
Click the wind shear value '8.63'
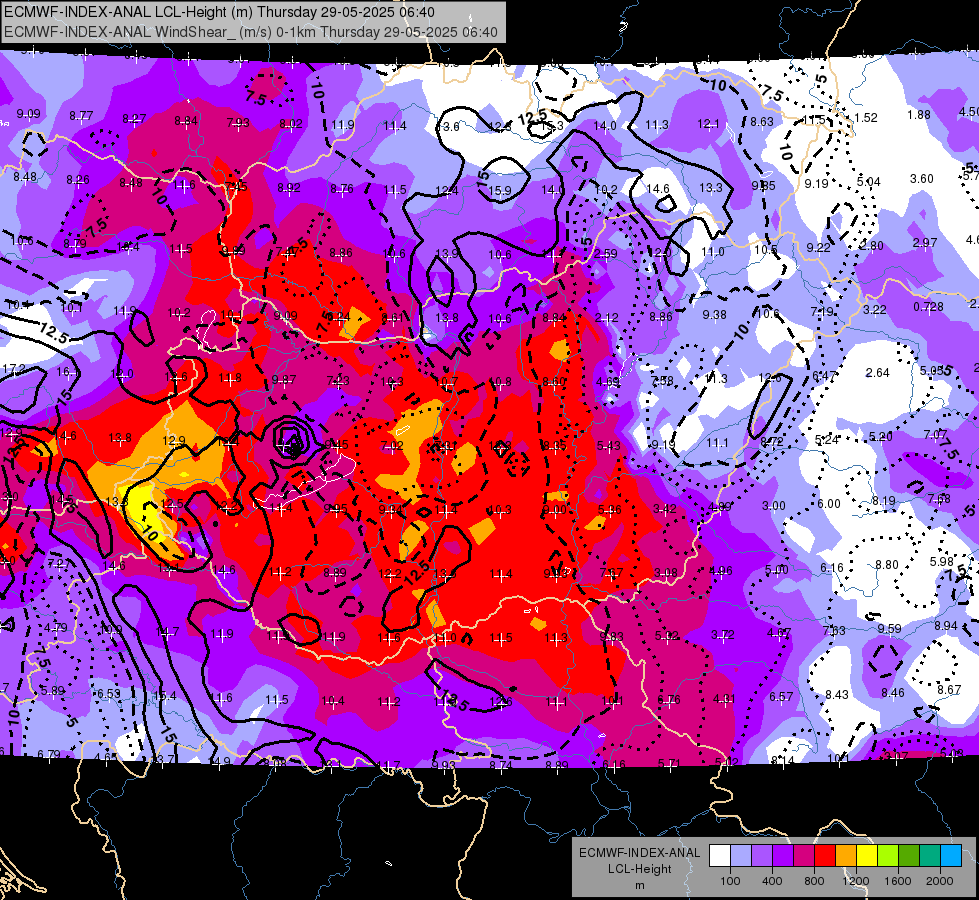coord(762,122)
